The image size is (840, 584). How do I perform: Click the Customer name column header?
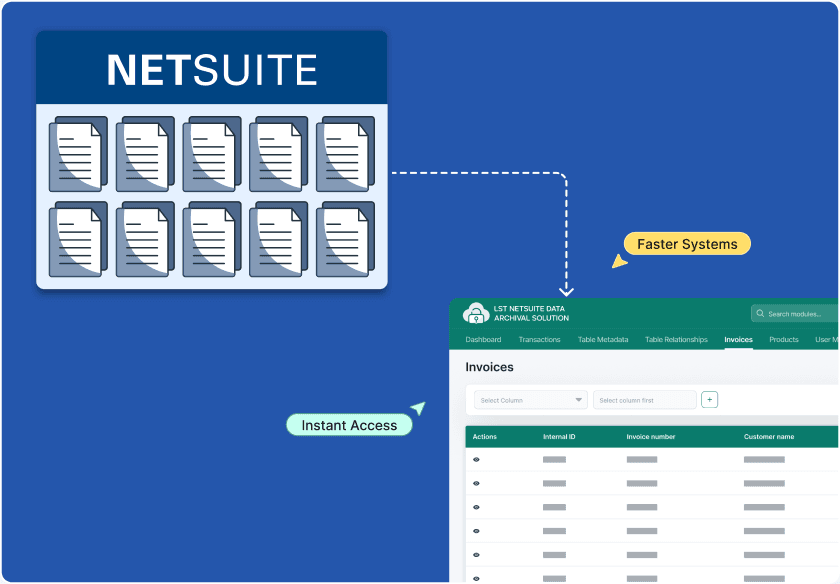pos(769,437)
